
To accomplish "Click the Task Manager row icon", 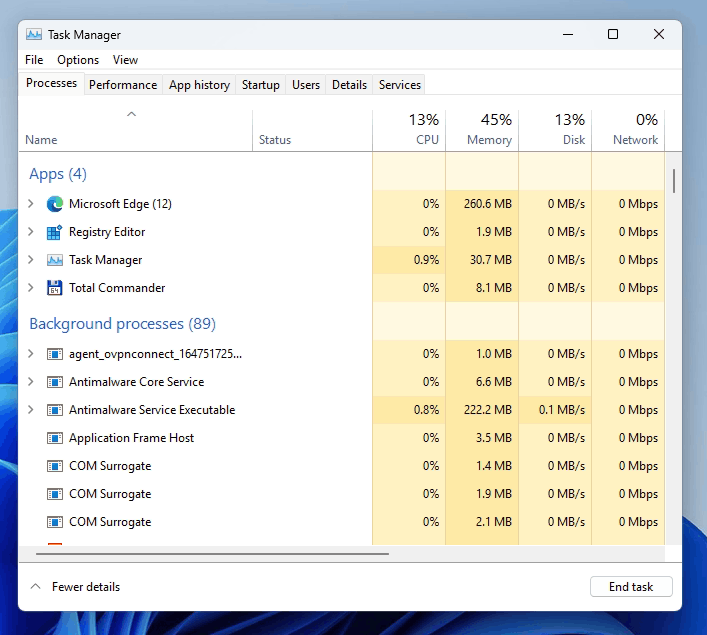I will 55,260.
